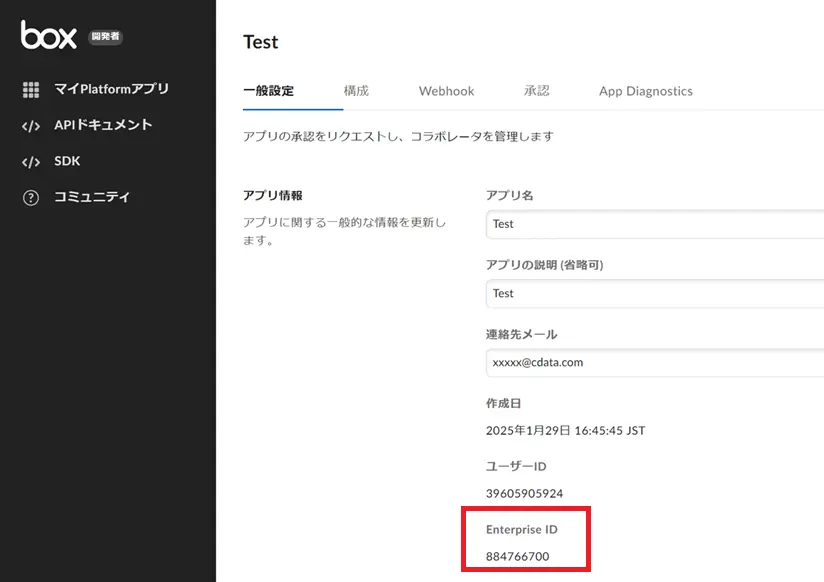The width and height of the screenshot is (824, 582).
Task: Click the Enterprise ID value 884766700
Action: point(518,556)
